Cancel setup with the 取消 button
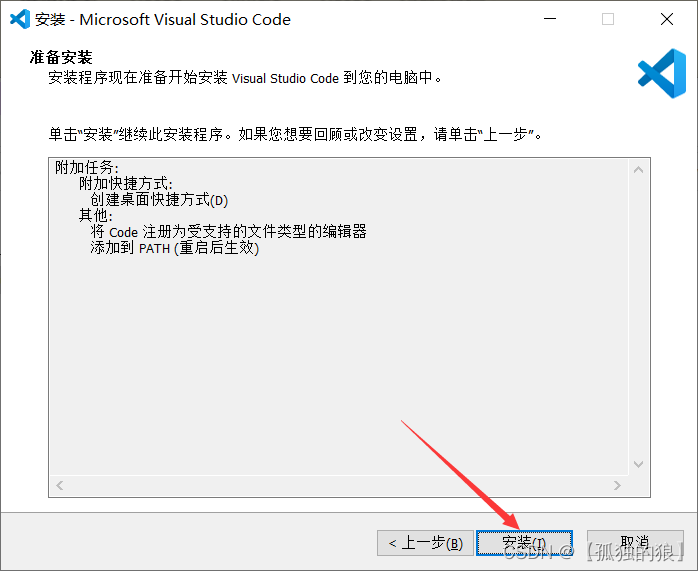This screenshot has width=698, height=571. [x=635, y=543]
